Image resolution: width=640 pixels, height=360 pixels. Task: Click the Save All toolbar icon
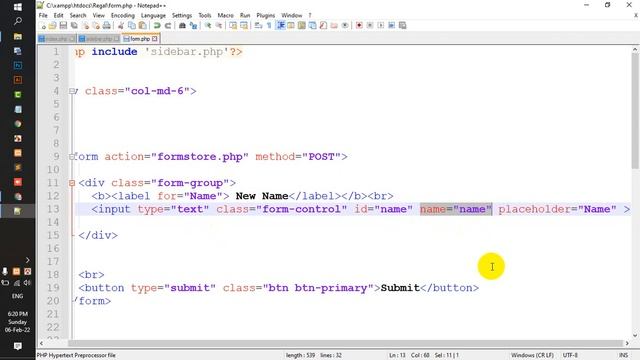coord(74,25)
